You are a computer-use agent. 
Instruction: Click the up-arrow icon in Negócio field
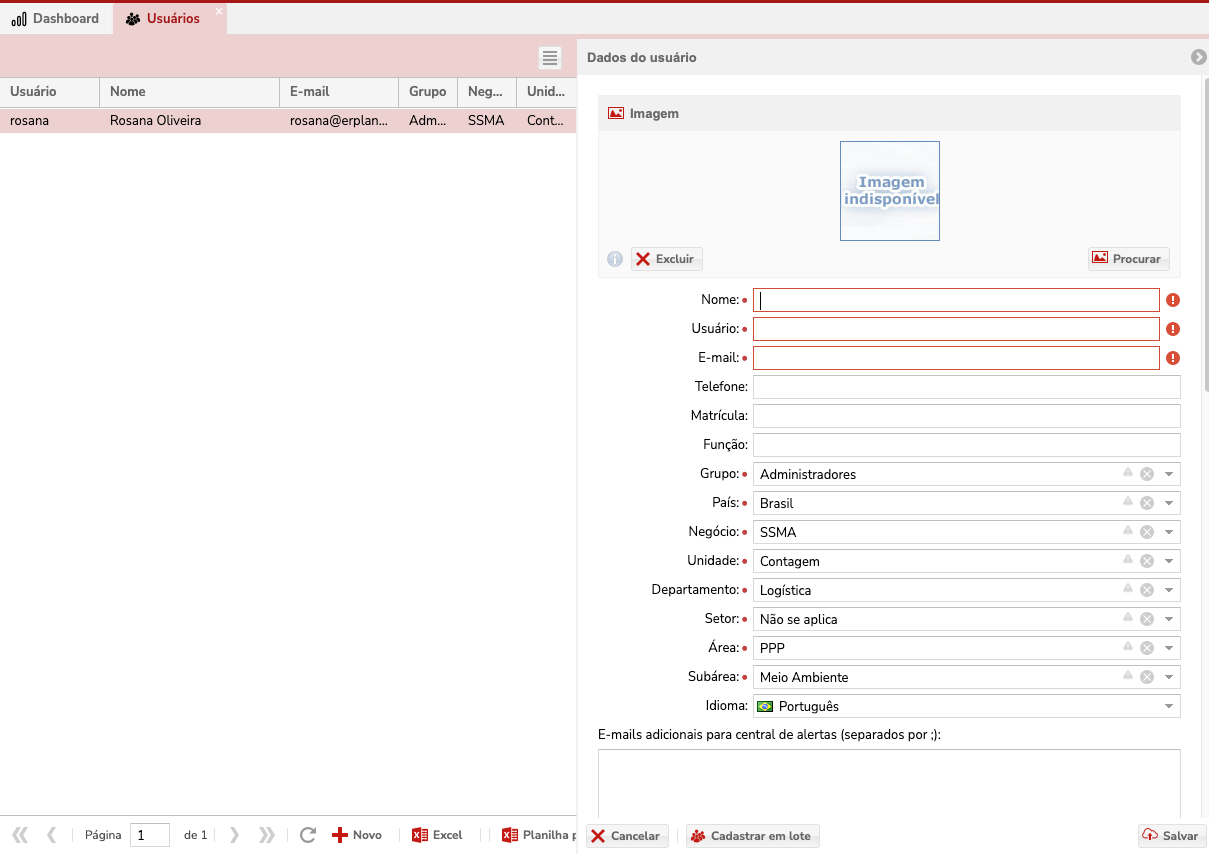[1128, 530]
